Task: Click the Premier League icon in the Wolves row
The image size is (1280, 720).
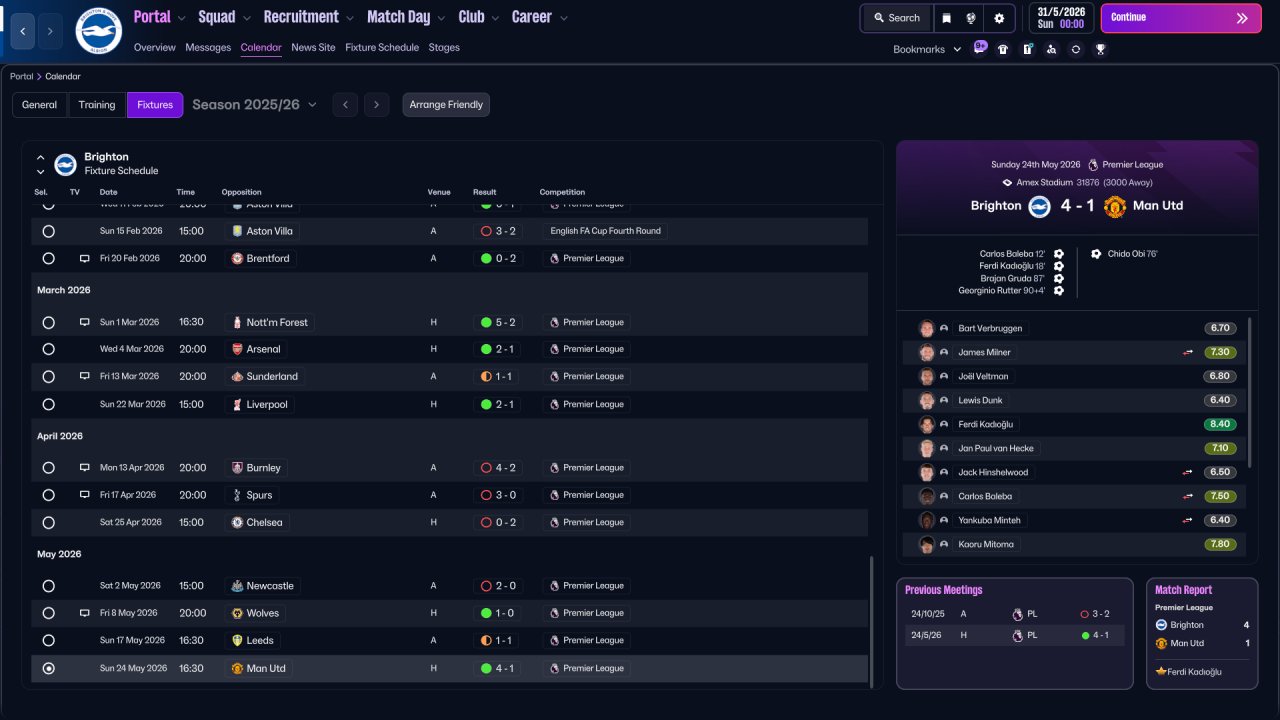Action: [553, 613]
